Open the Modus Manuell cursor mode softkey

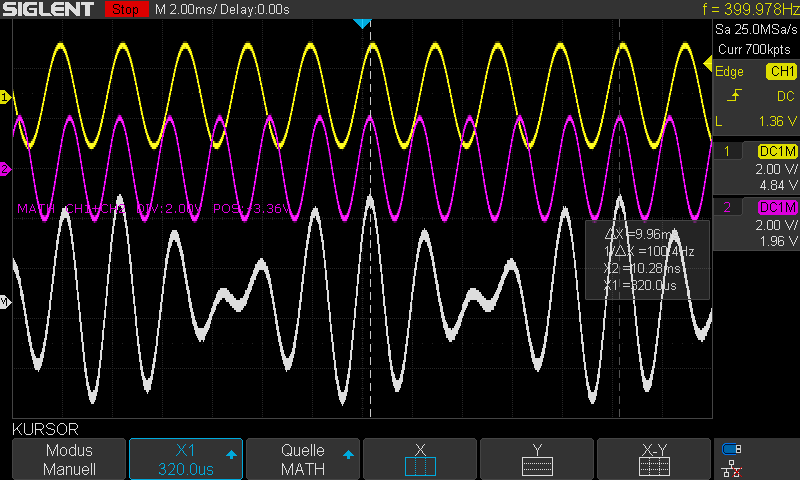click(69, 459)
